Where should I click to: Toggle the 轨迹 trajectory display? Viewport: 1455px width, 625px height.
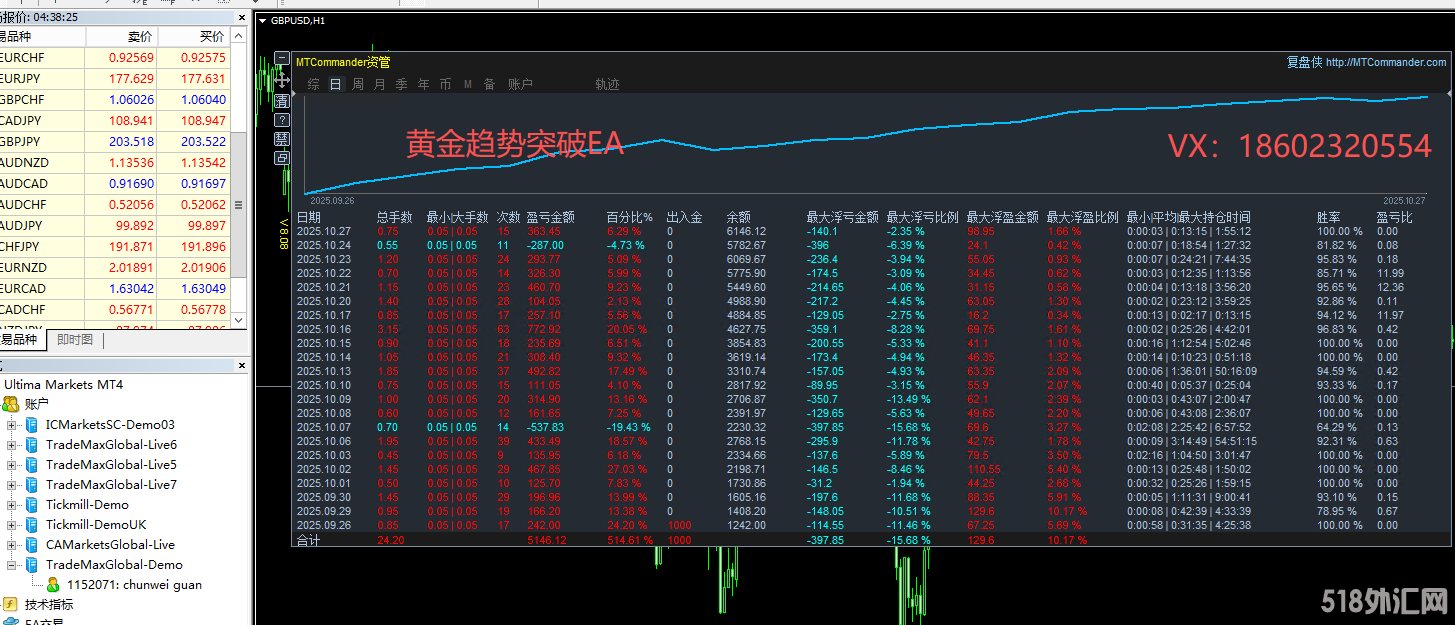click(x=607, y=84)
